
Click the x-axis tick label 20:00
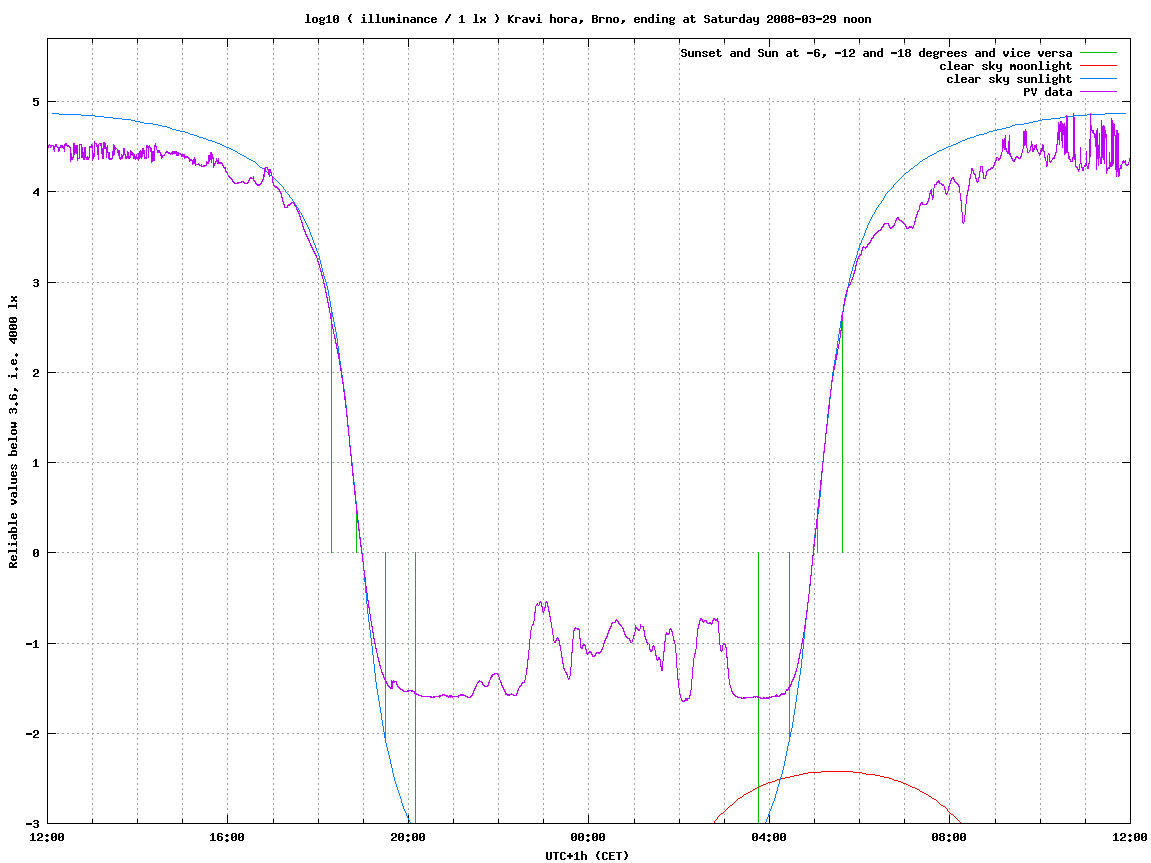click(x=408, y=837)
